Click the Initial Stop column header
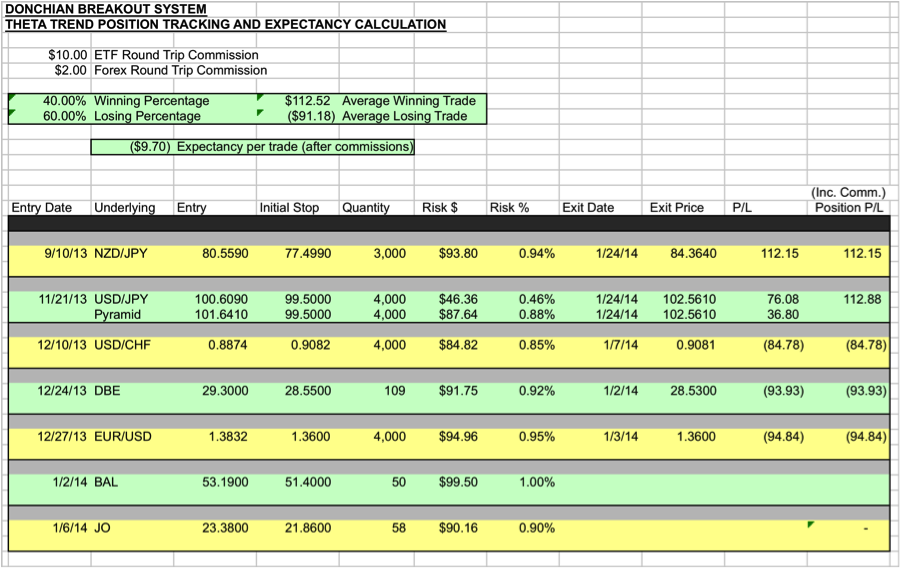This screenshot has height=568, width=901. [289, 208]
